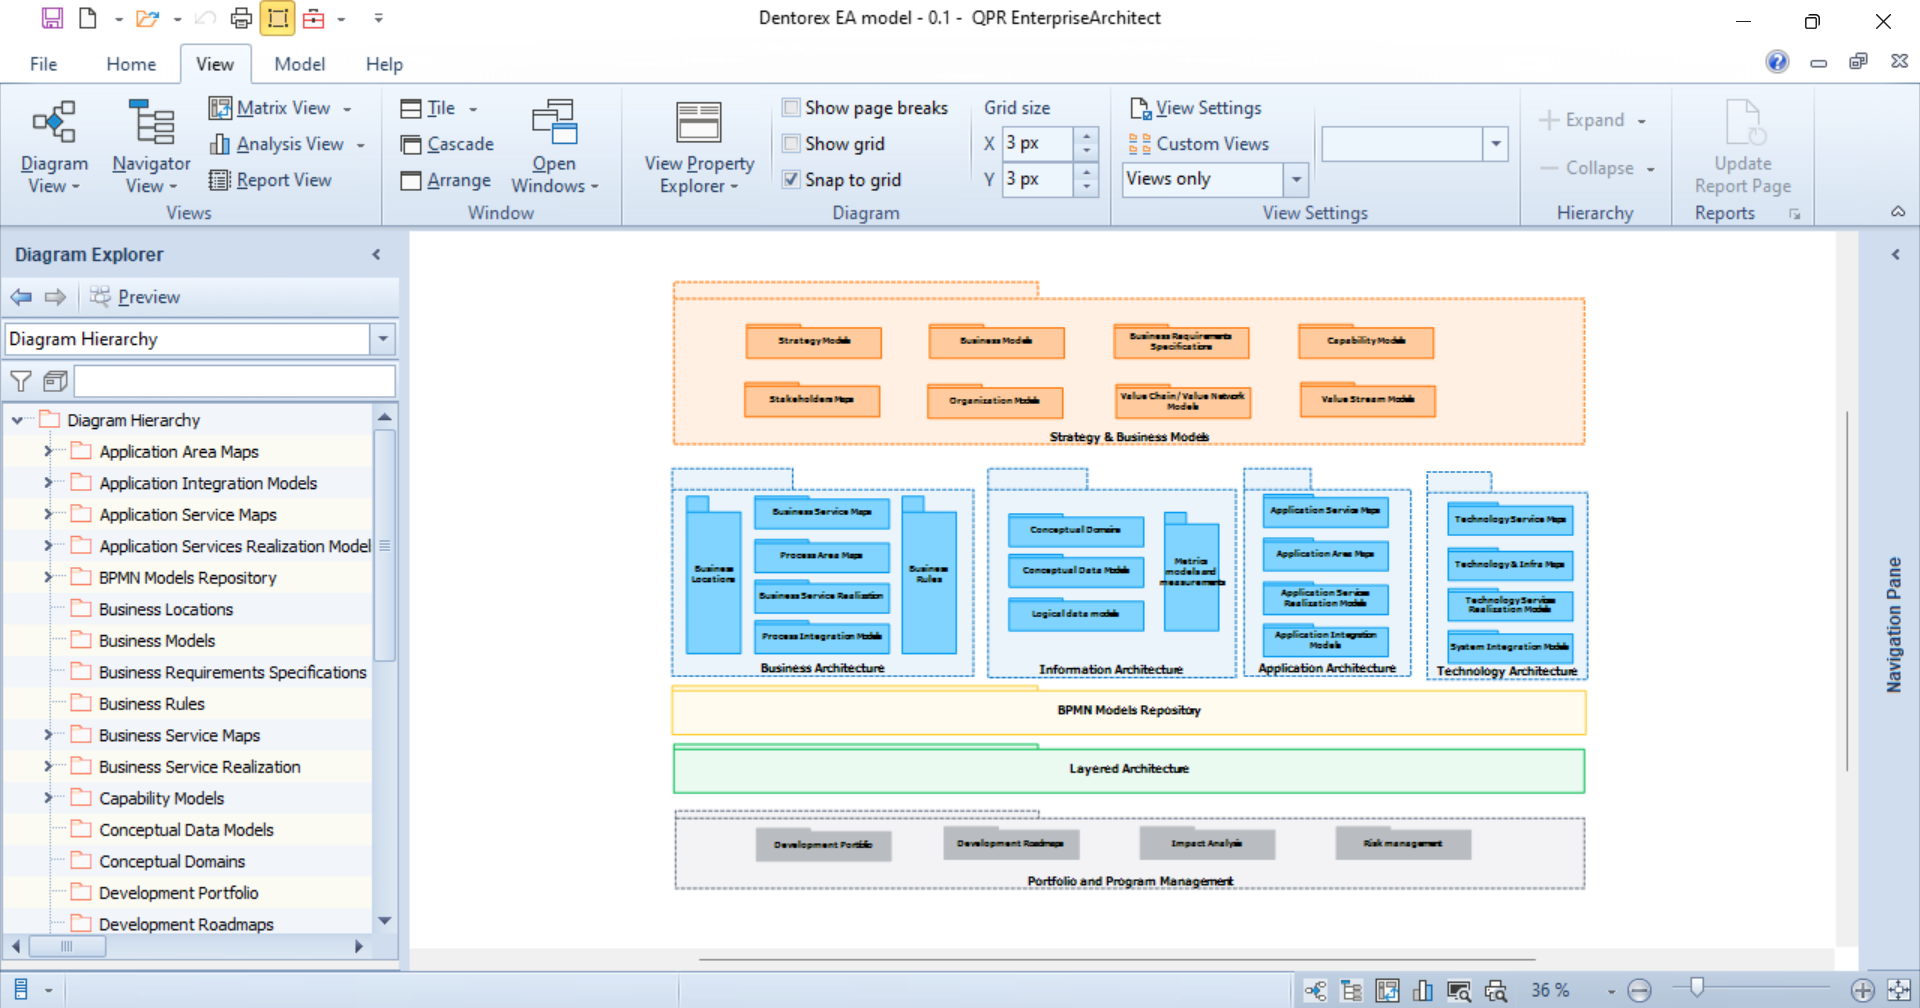Open the File menu
The width and height of the screenshot is (1920, 1008).
pos(43,64)
